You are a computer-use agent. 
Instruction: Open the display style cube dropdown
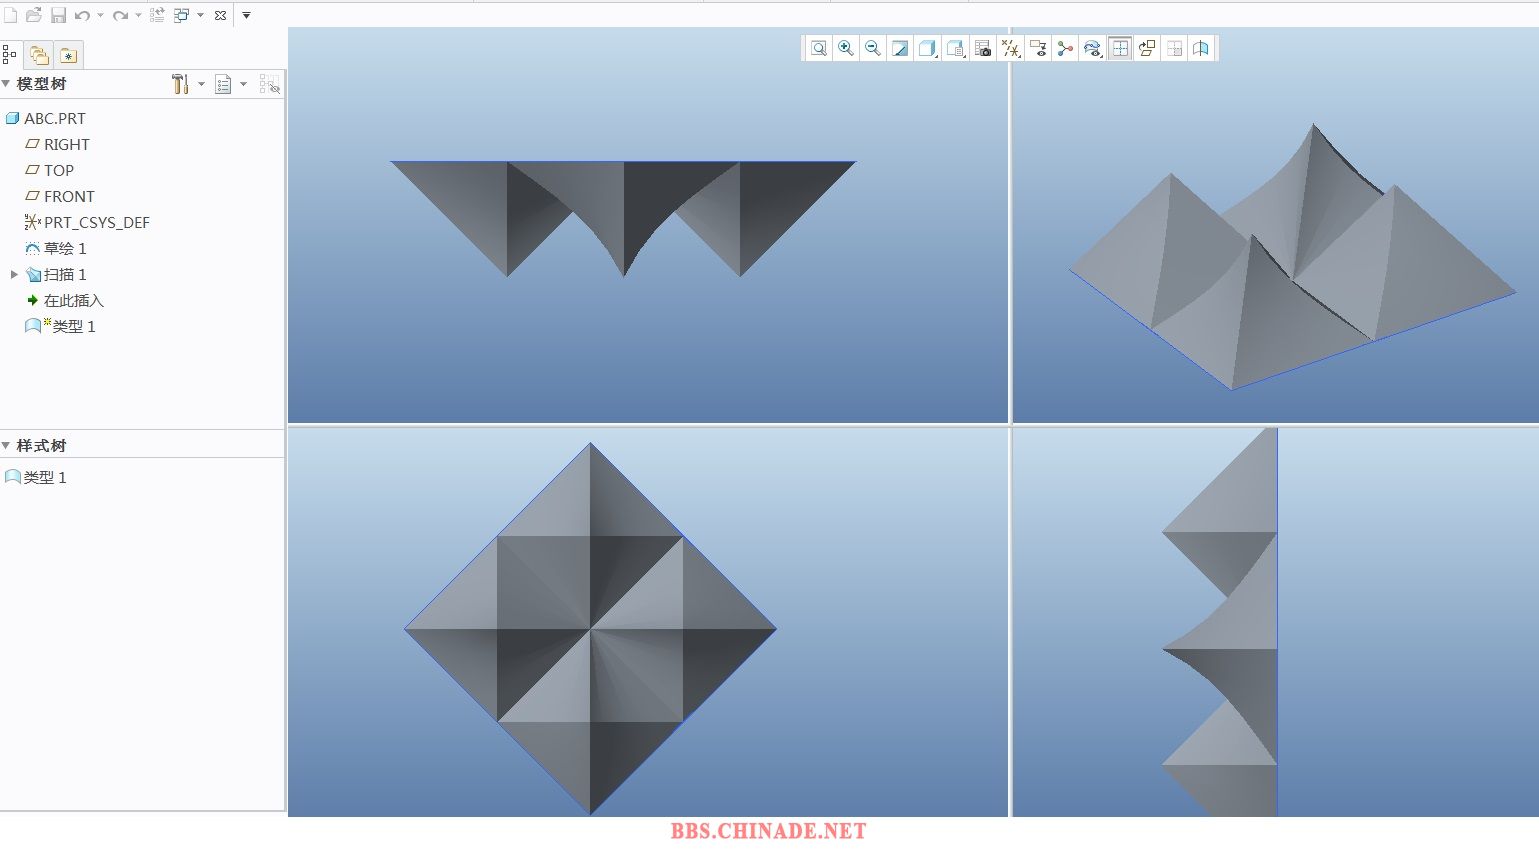[x=928, y=48]
